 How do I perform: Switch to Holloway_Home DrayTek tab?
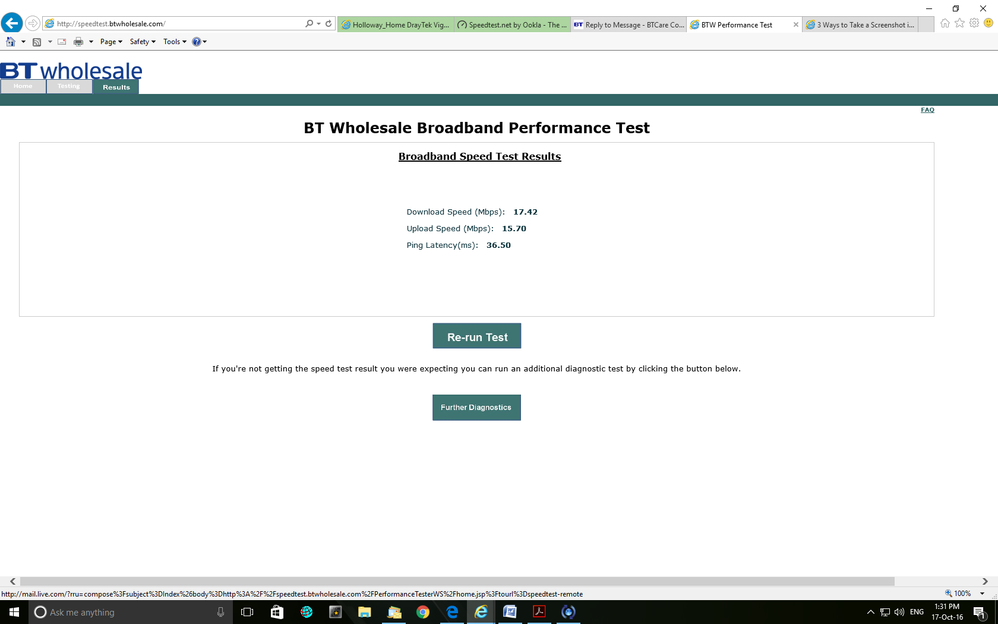point(396,25)
